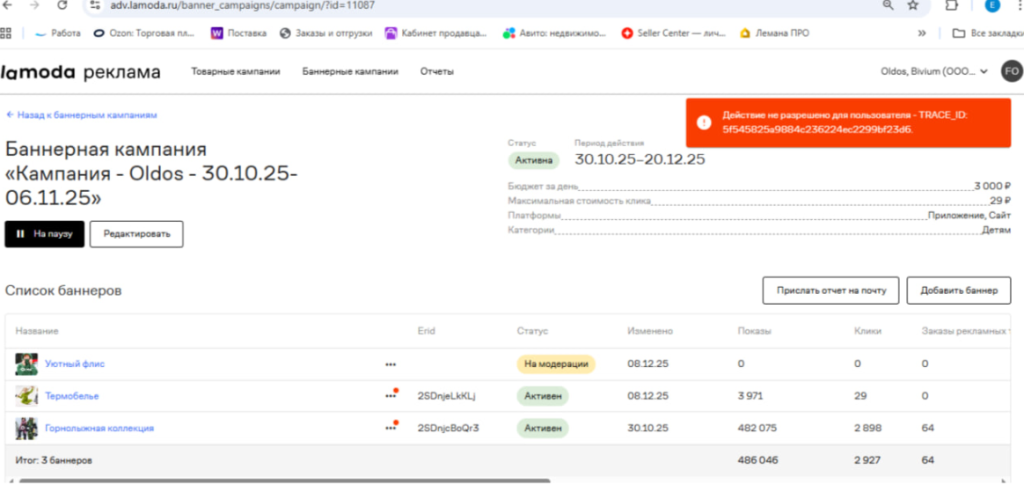The width and height of the screenshot is (1024, 485).
Task: Click the На модерации status badge
Action: [556, 364]
